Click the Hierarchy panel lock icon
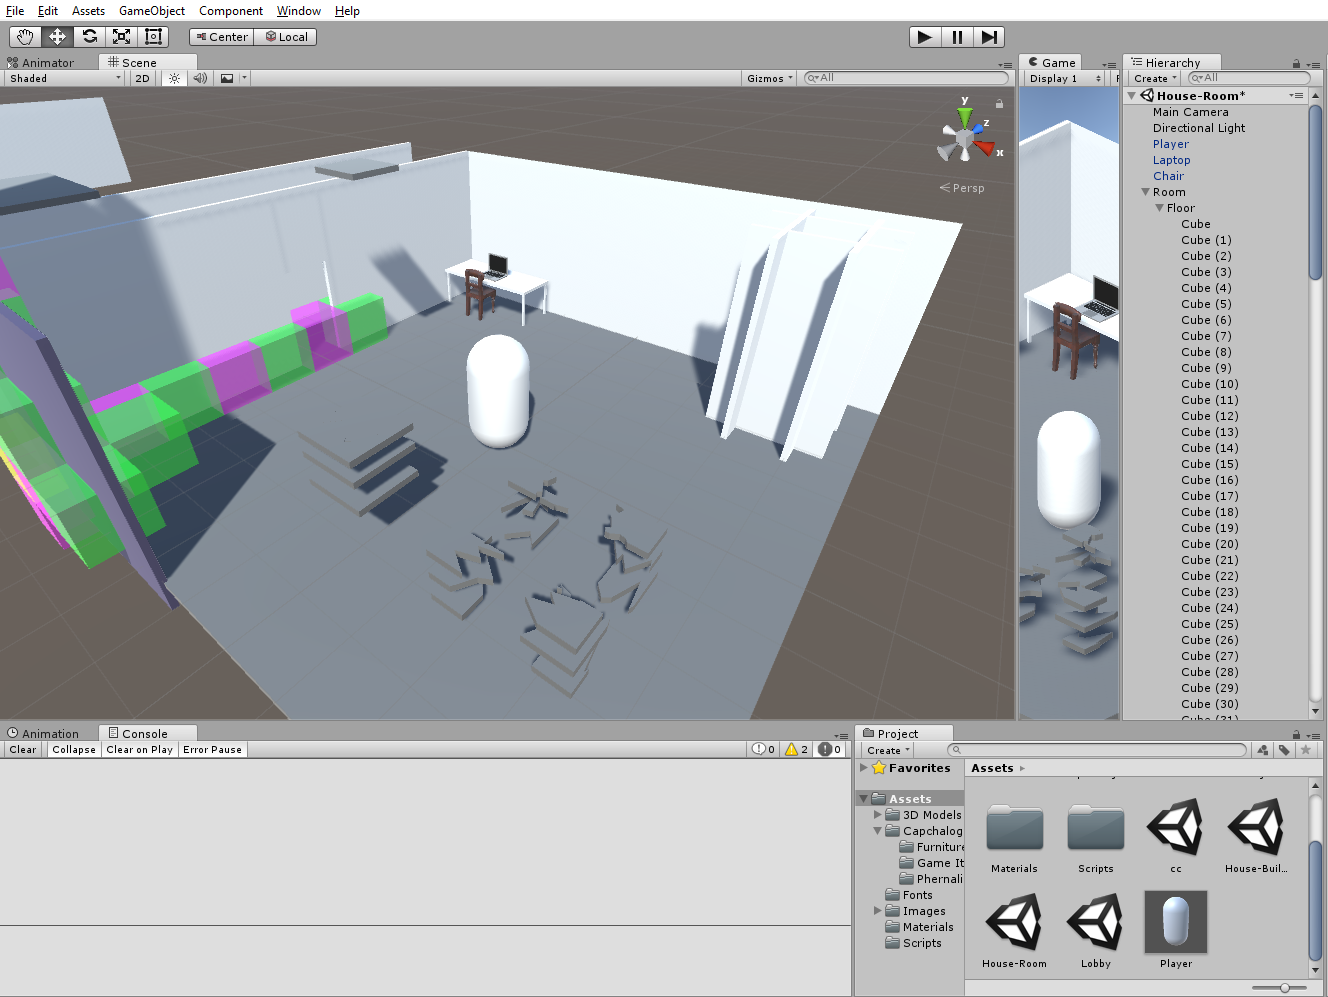Screen dimensions: 1328x997 (x=1297, y=63)
